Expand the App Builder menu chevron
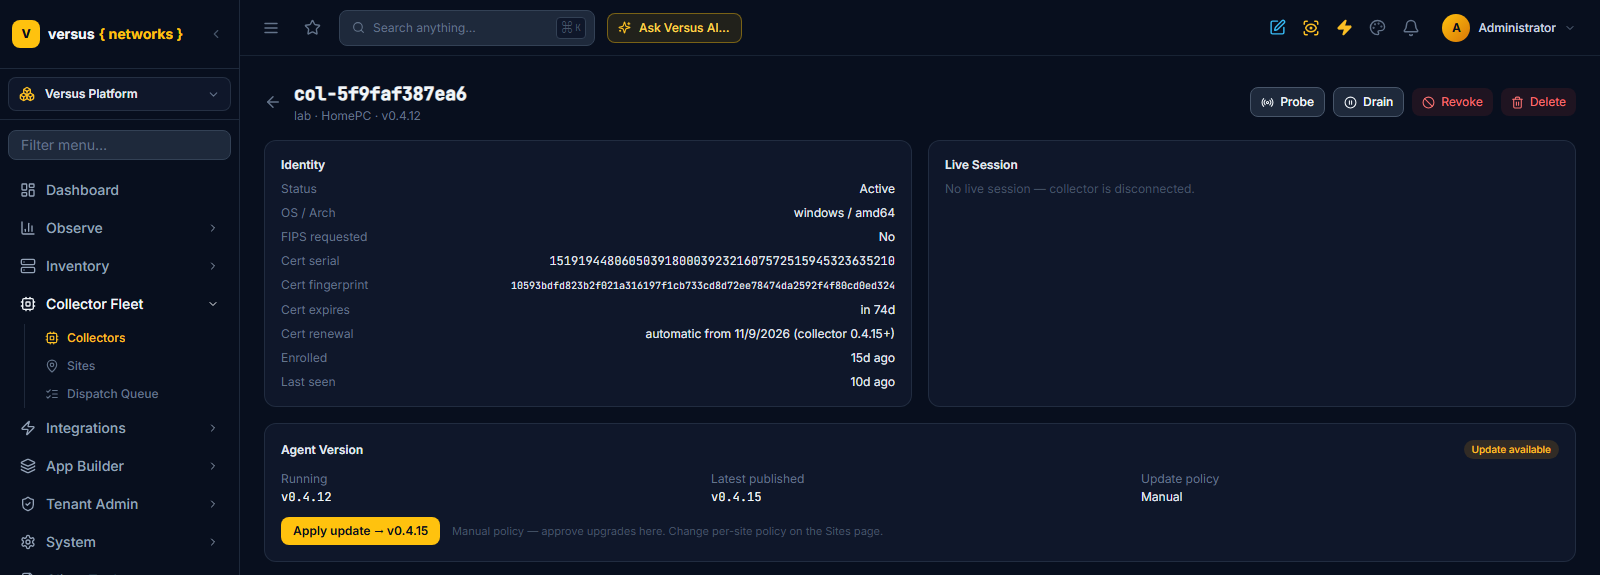1600x575 pixels. click(213, 466)
